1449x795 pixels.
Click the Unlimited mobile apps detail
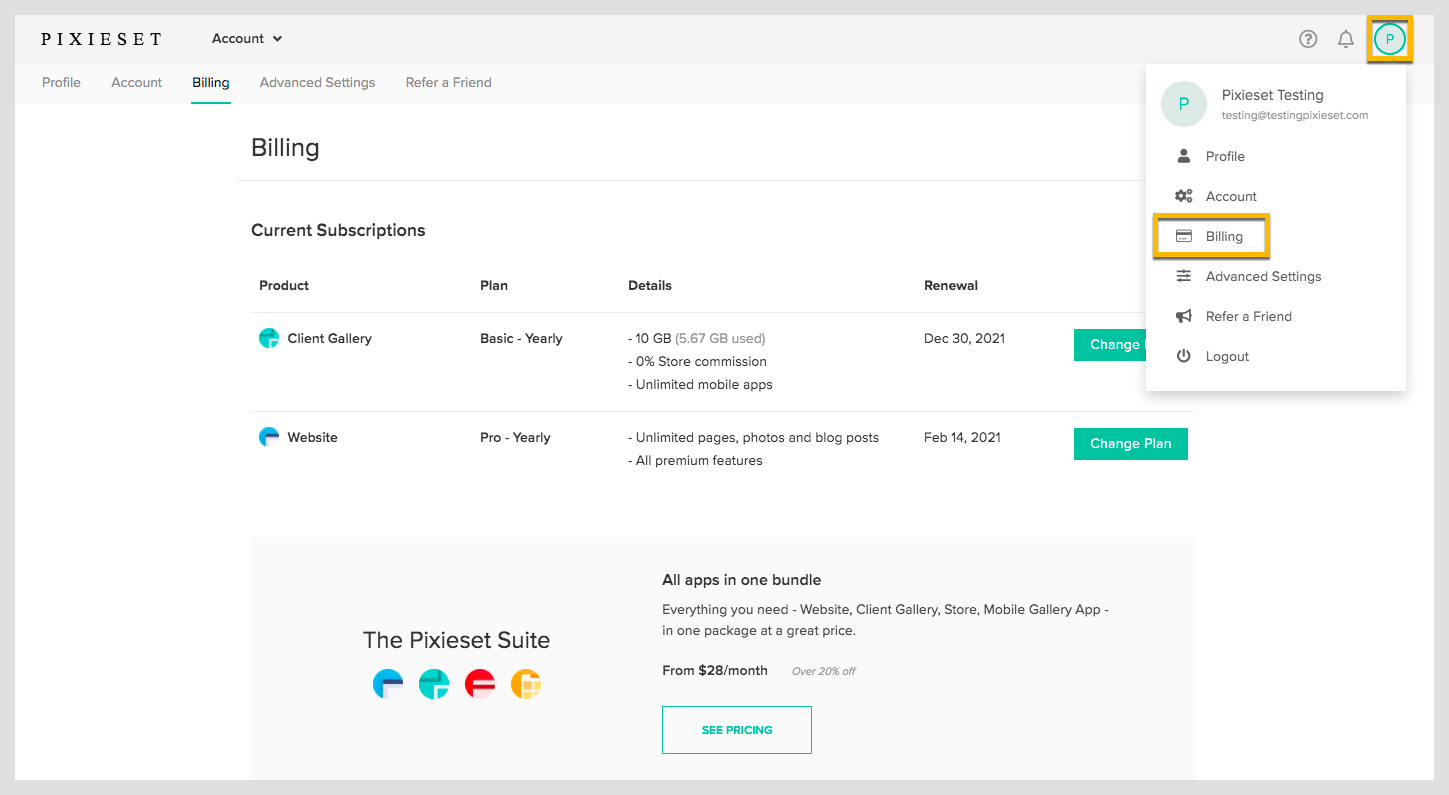(x=701, y=385)
